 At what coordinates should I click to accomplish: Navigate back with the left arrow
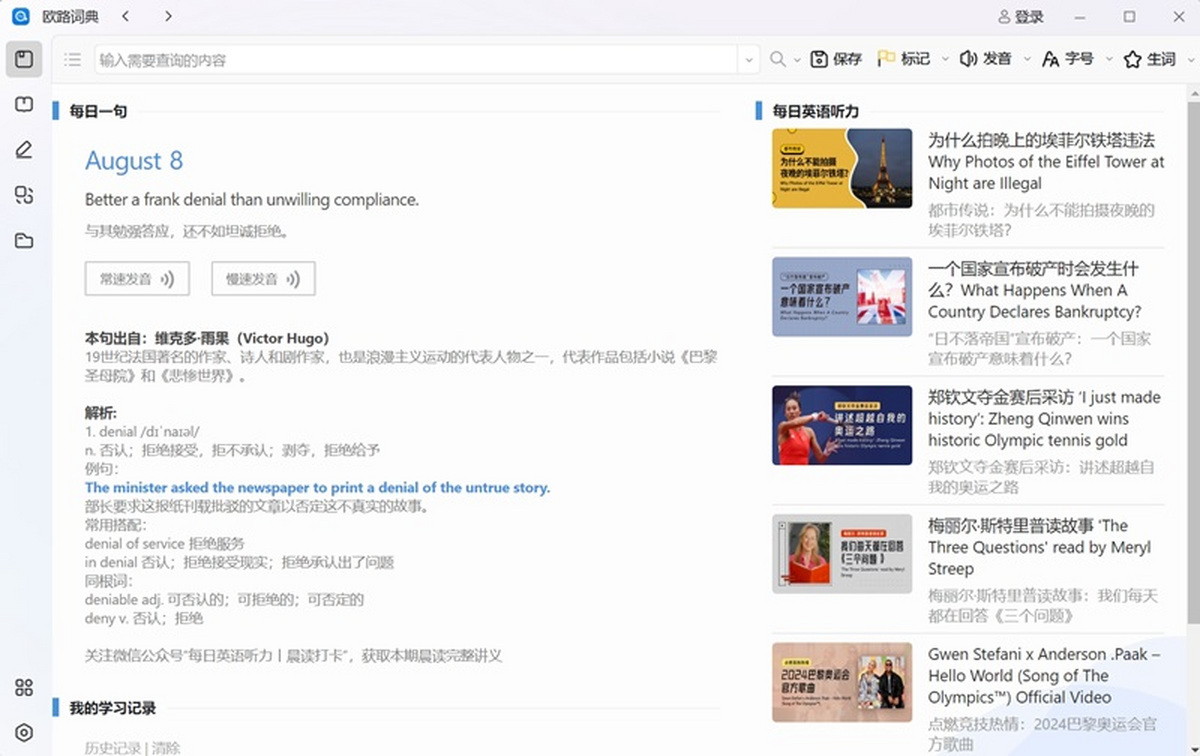pyautogui.click(x=125, y=16)
